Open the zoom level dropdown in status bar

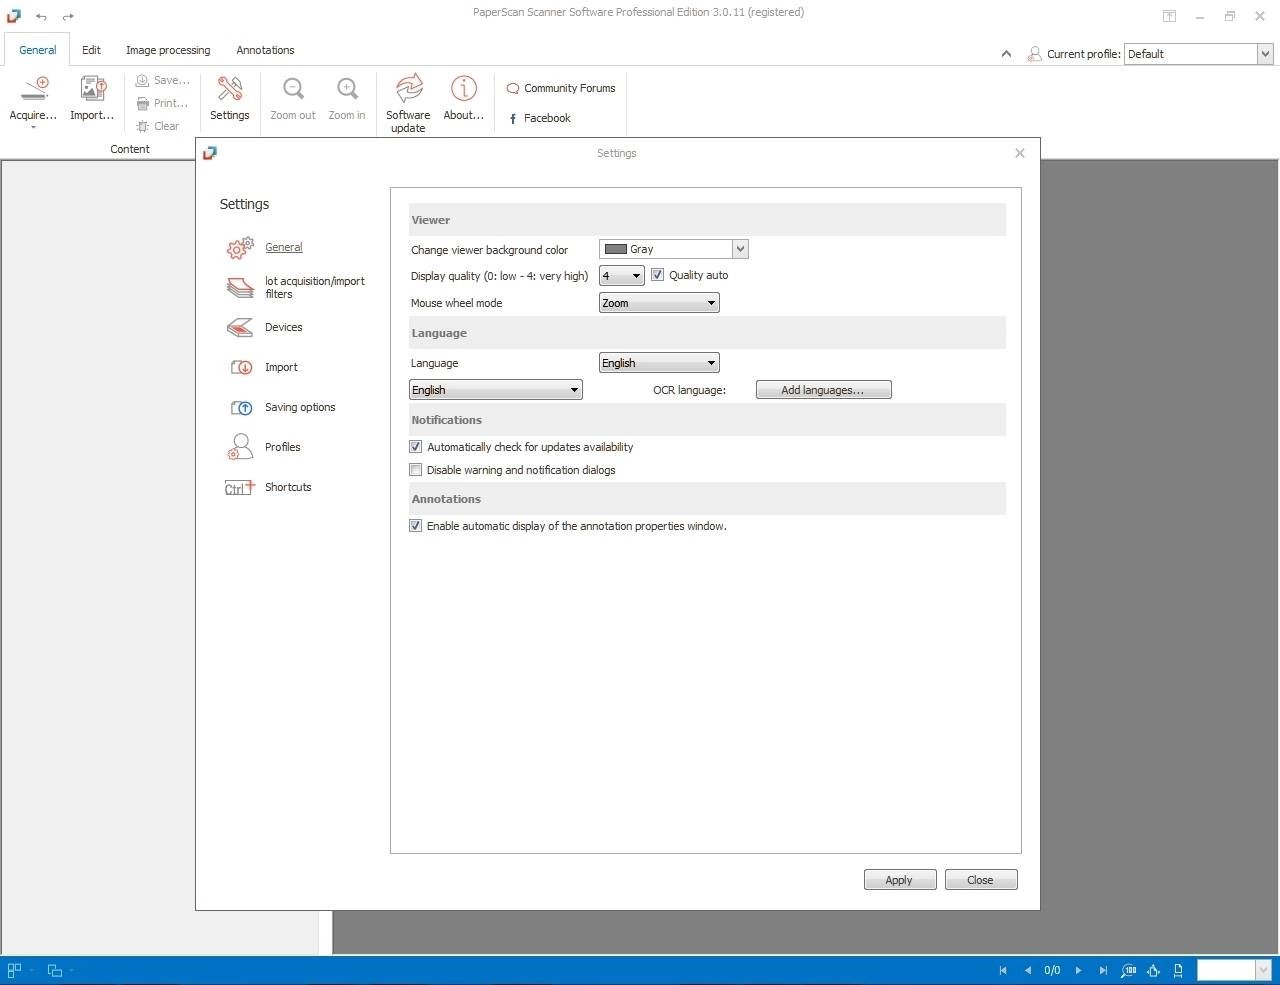(1263, 970)
